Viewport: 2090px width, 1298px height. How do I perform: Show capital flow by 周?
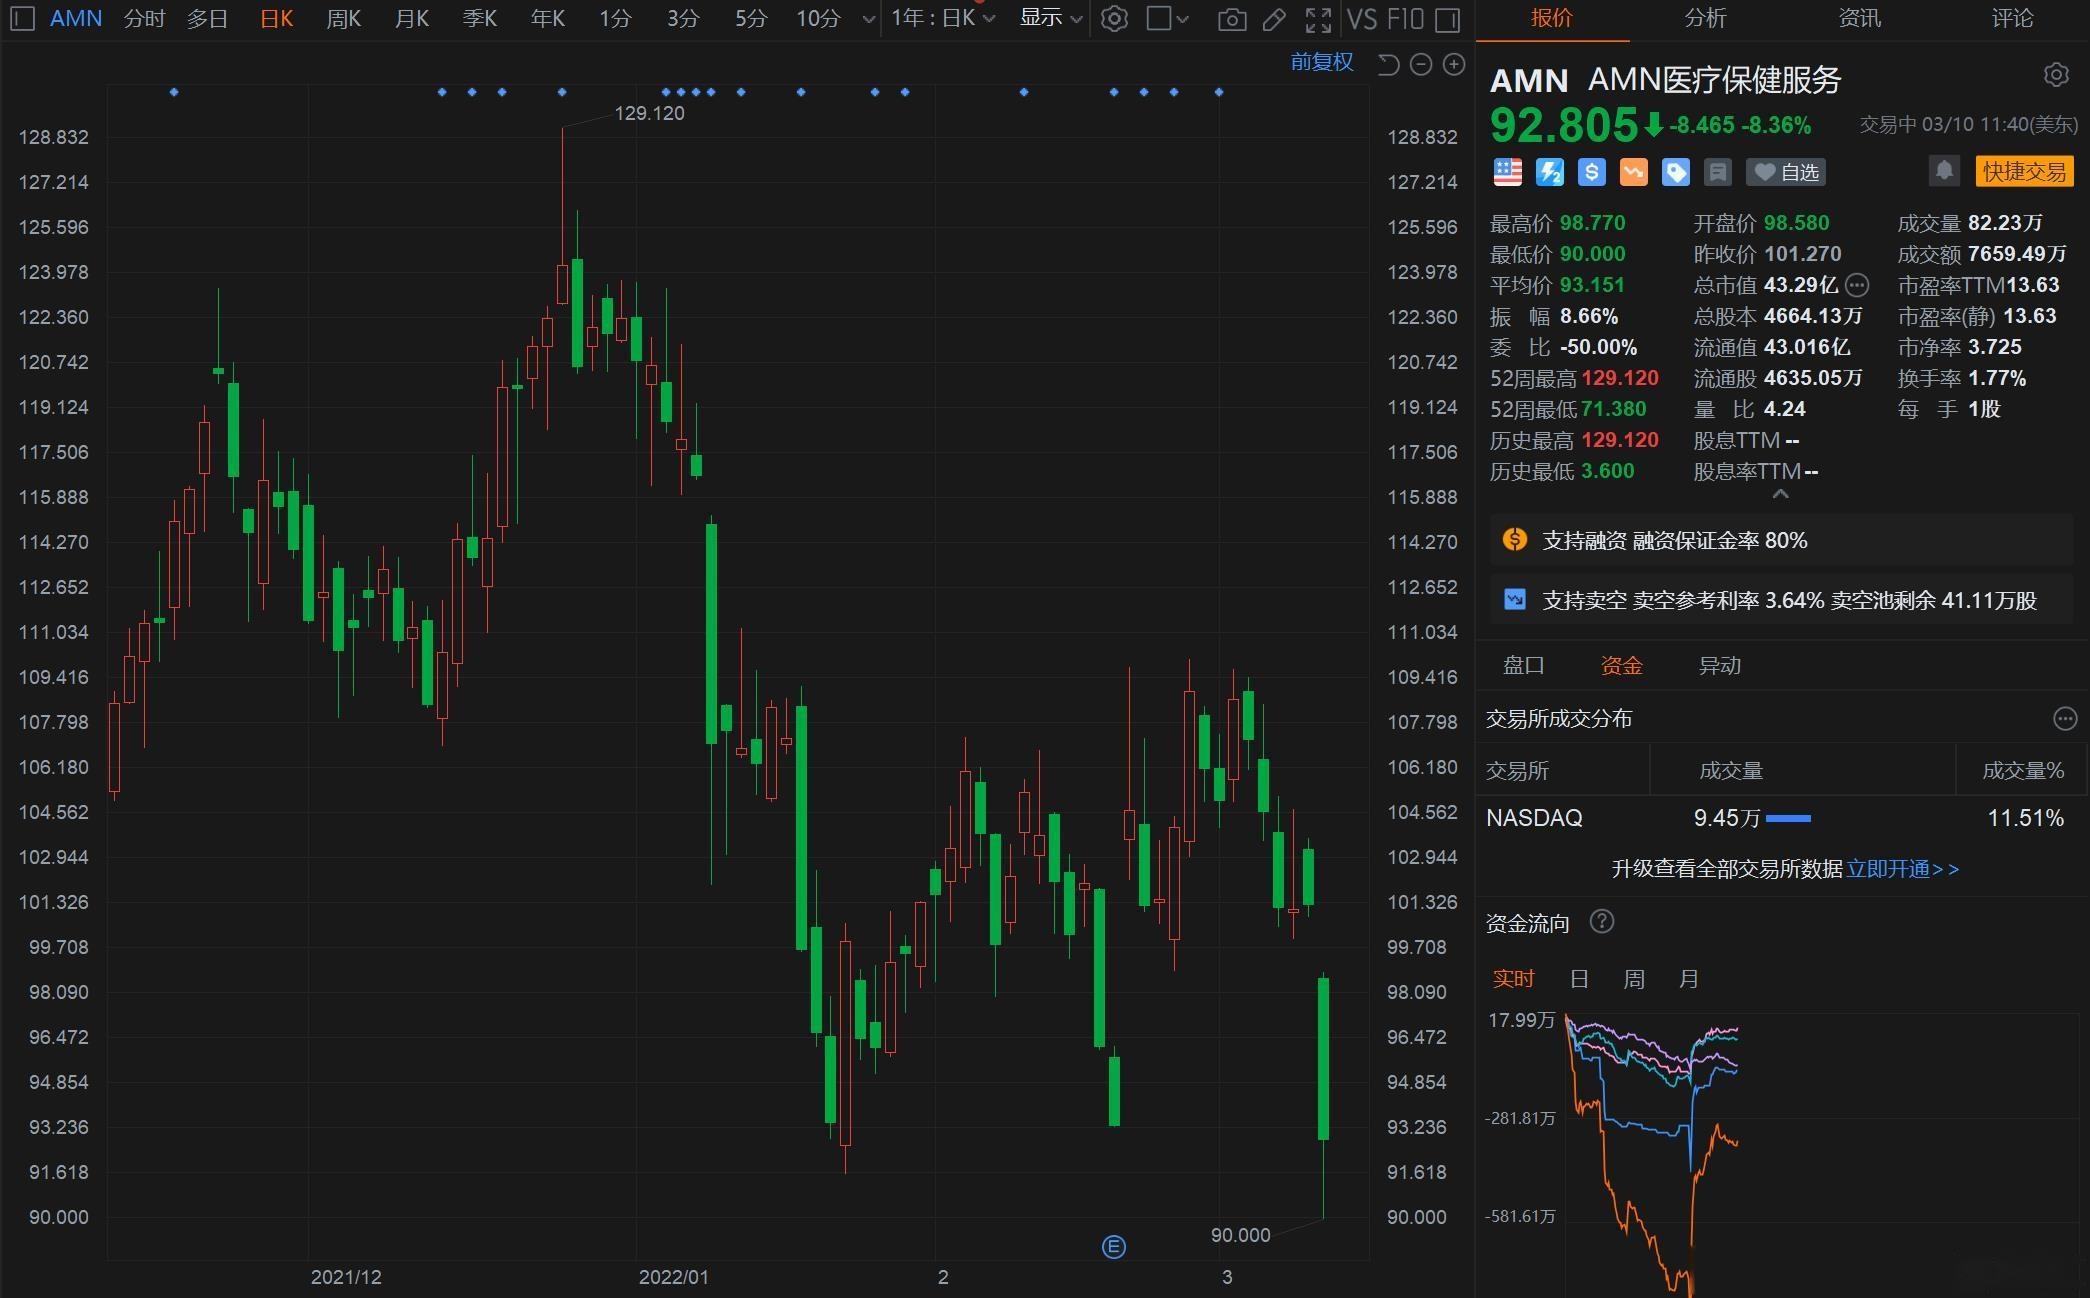[1634, 978]
